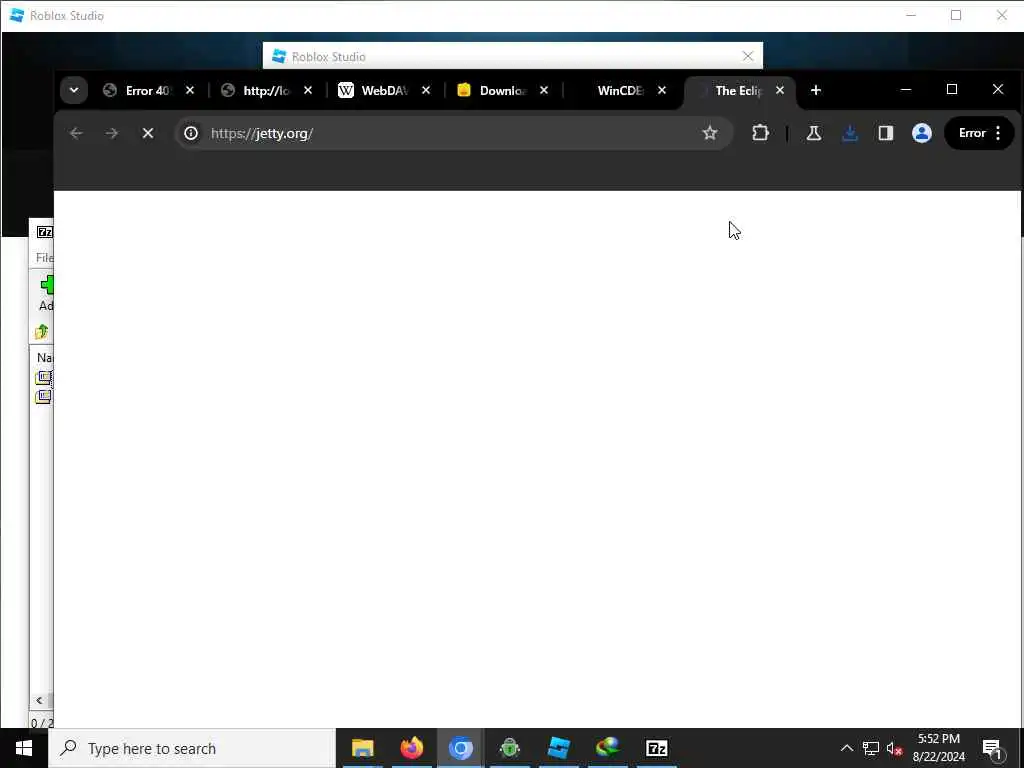Image resolution: width=1024 pixels, height=768 pixels.
Task: Show Chrome downloads
Action: click(850, 133)
